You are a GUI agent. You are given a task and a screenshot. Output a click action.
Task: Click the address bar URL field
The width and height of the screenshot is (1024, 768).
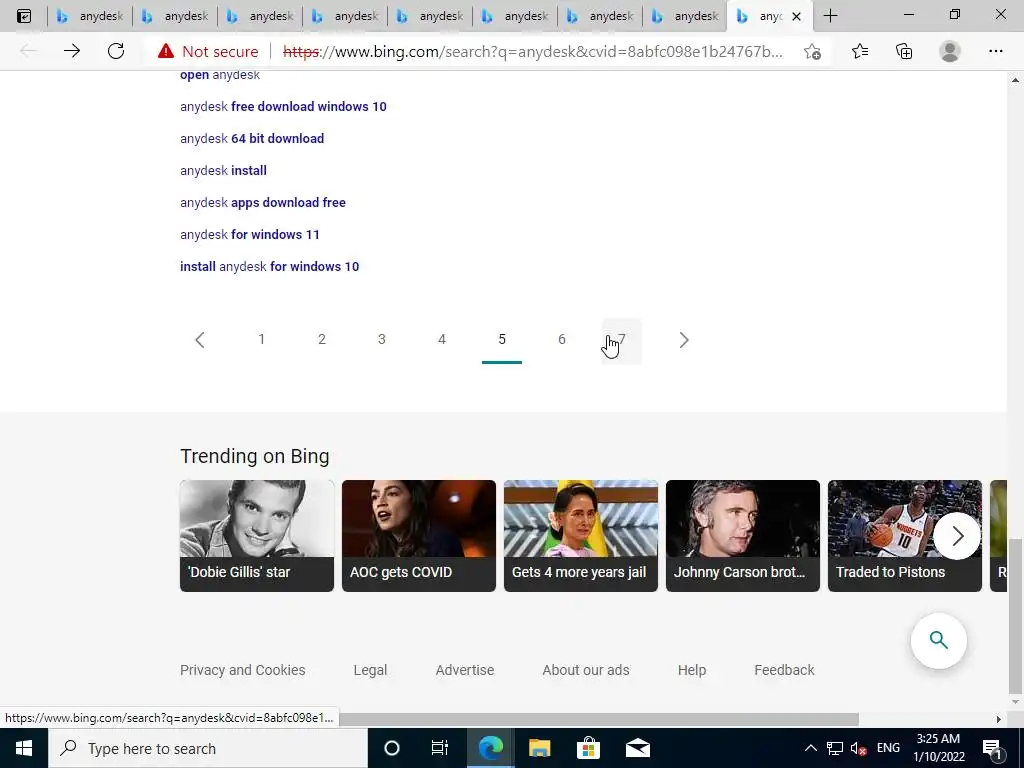point(532,51)
